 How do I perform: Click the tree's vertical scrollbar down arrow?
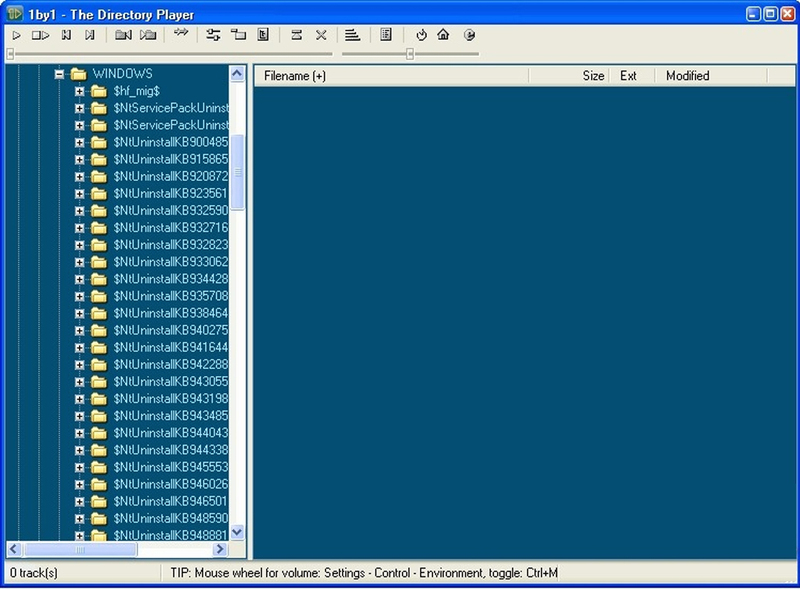pyautogui.click(x=237, y=532)
